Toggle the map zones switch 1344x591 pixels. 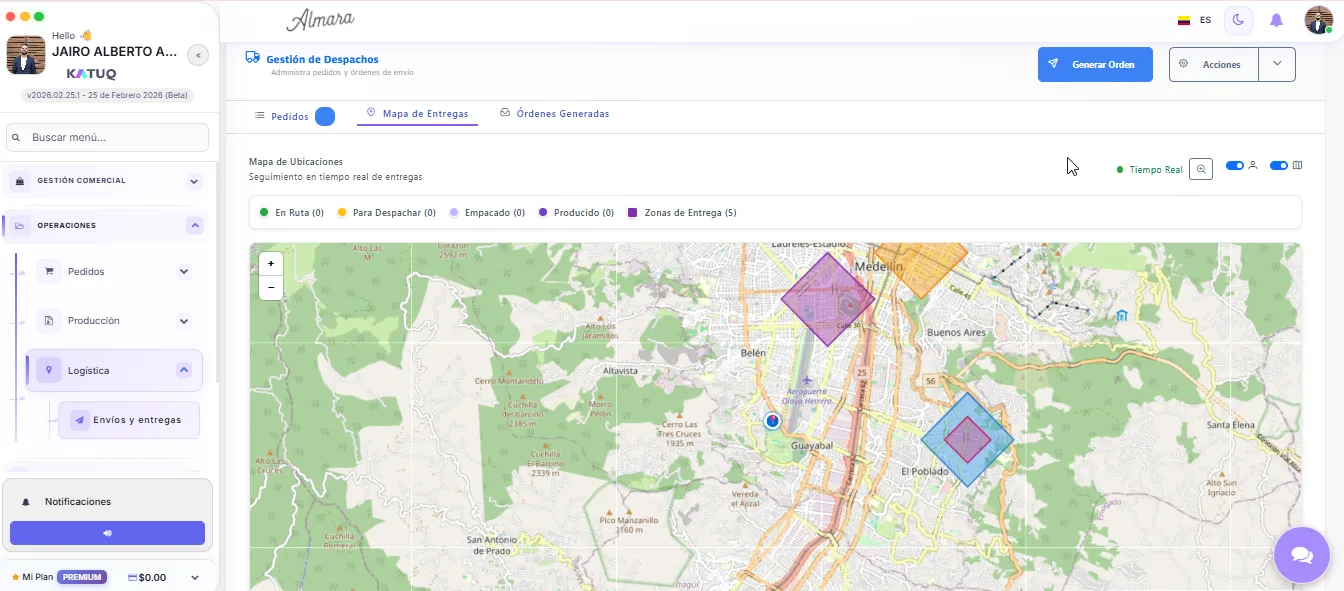click(x=1279, y=166)
